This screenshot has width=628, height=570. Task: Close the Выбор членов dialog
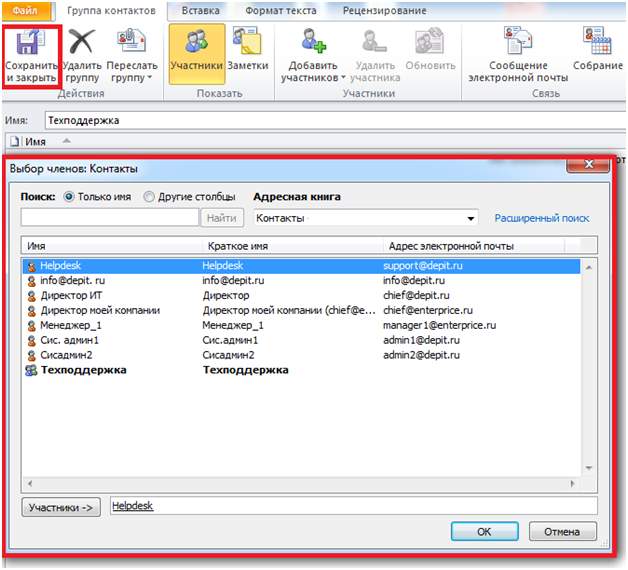point(588,164)
